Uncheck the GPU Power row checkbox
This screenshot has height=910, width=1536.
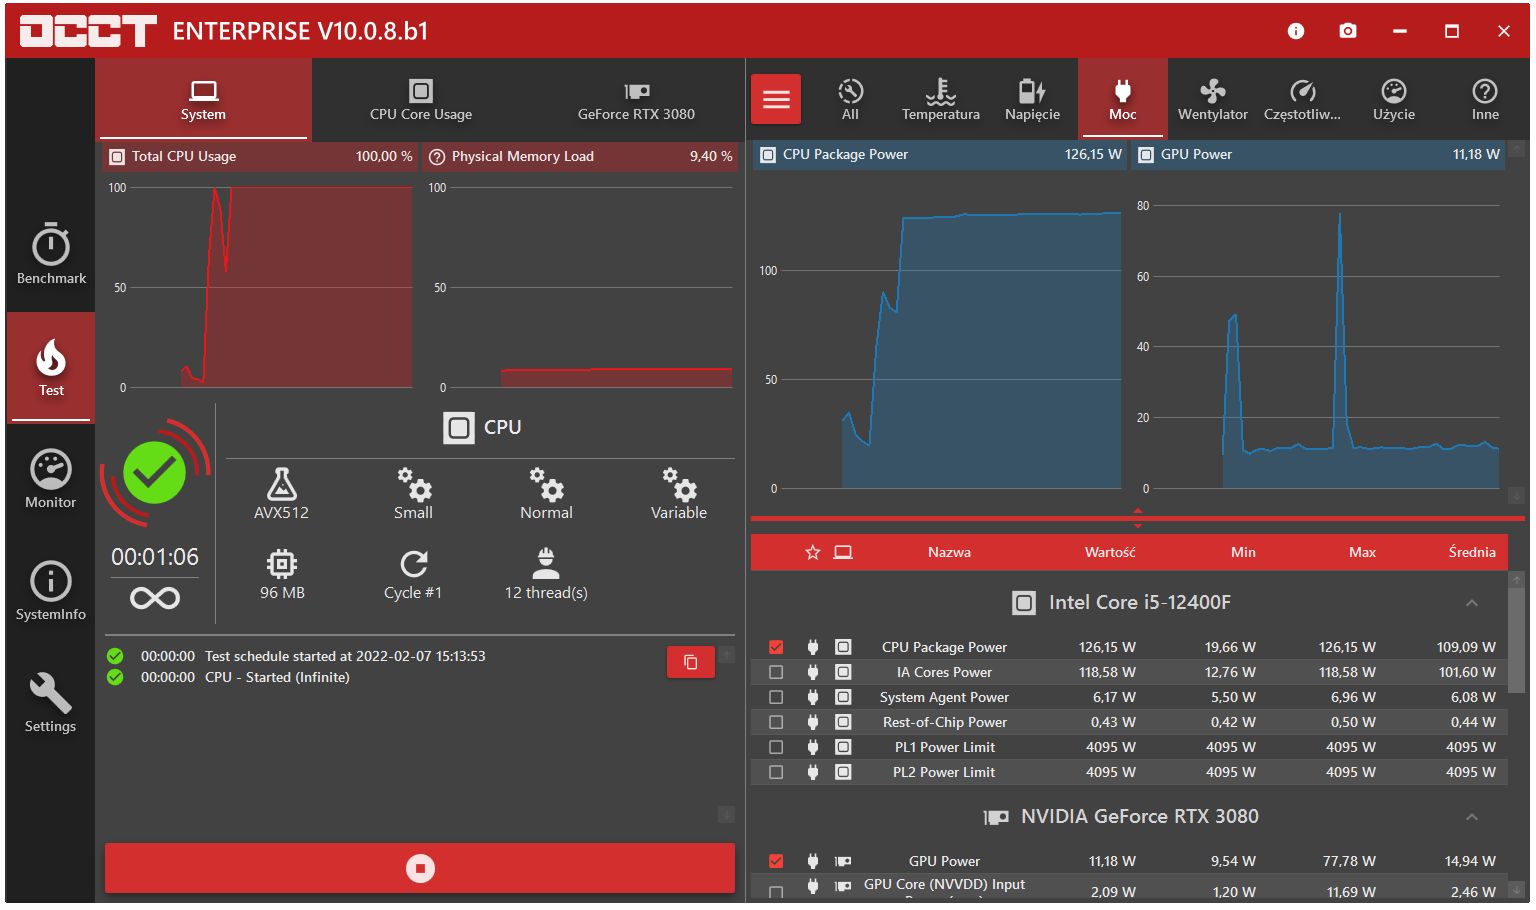[x=776, y=861]
